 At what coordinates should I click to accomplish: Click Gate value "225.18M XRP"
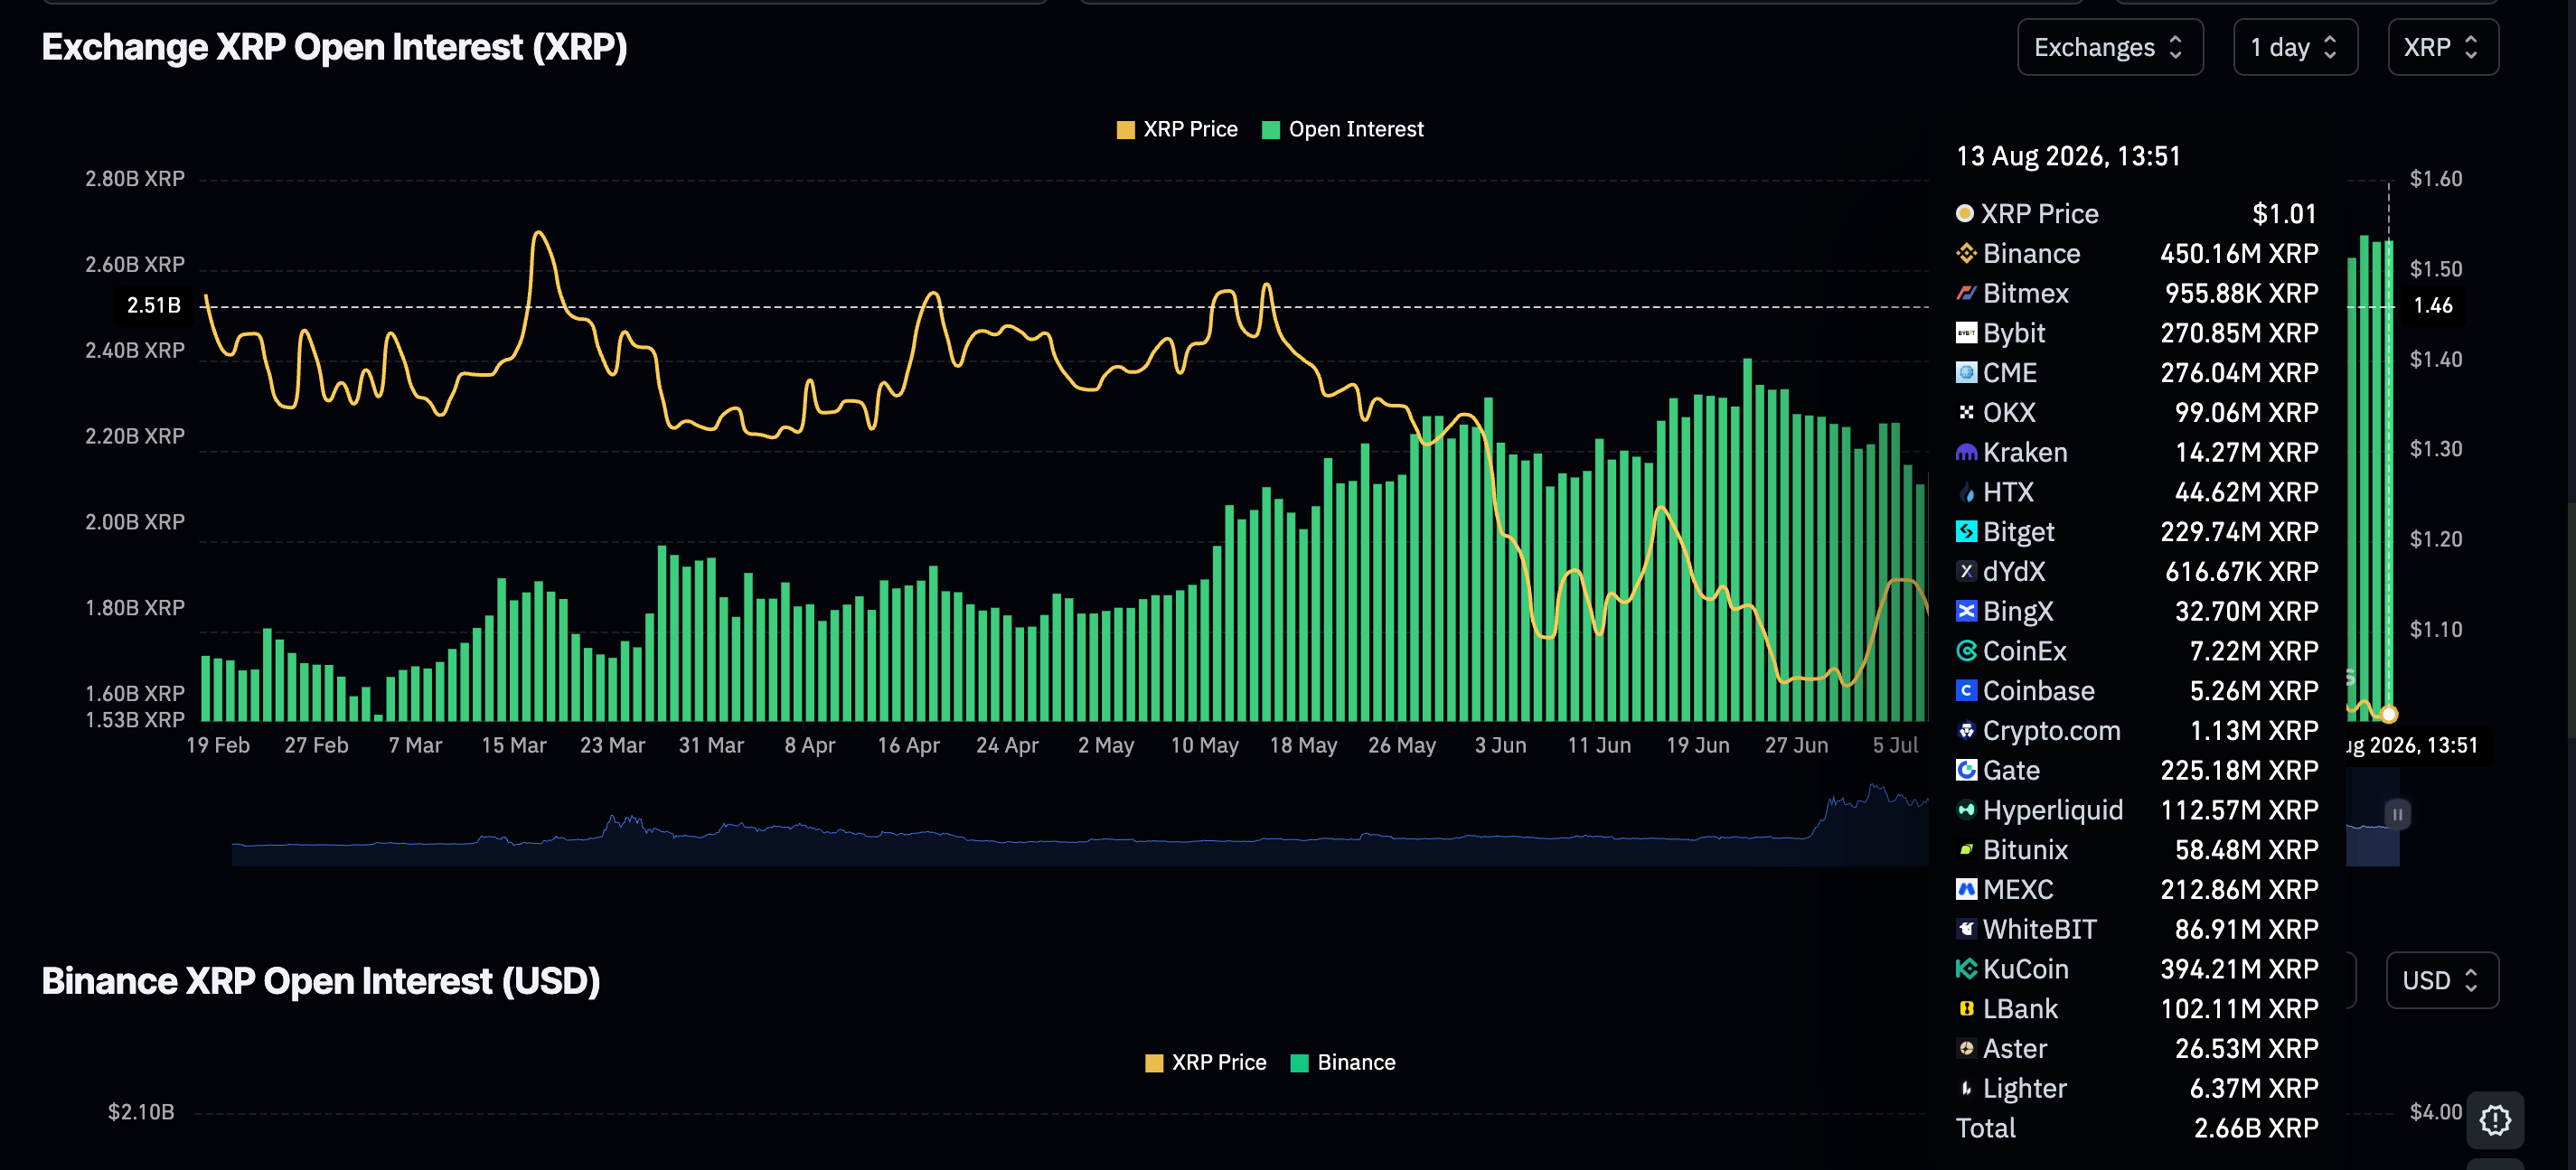[x=2239, y=770]
